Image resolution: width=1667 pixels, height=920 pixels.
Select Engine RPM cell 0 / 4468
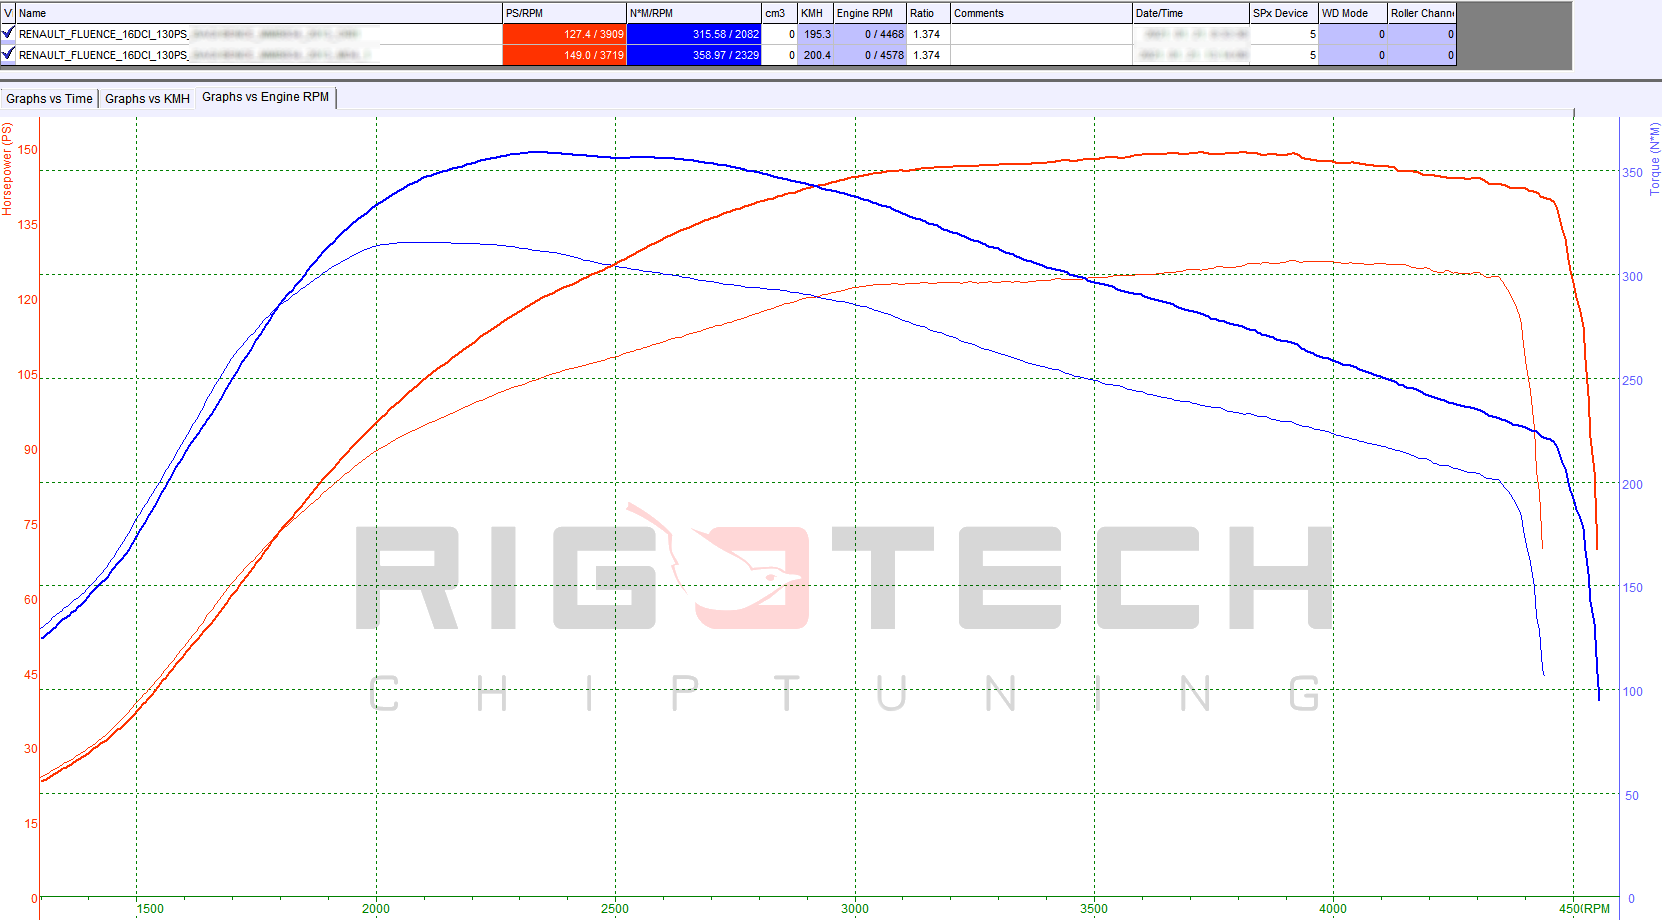point(870,34)
